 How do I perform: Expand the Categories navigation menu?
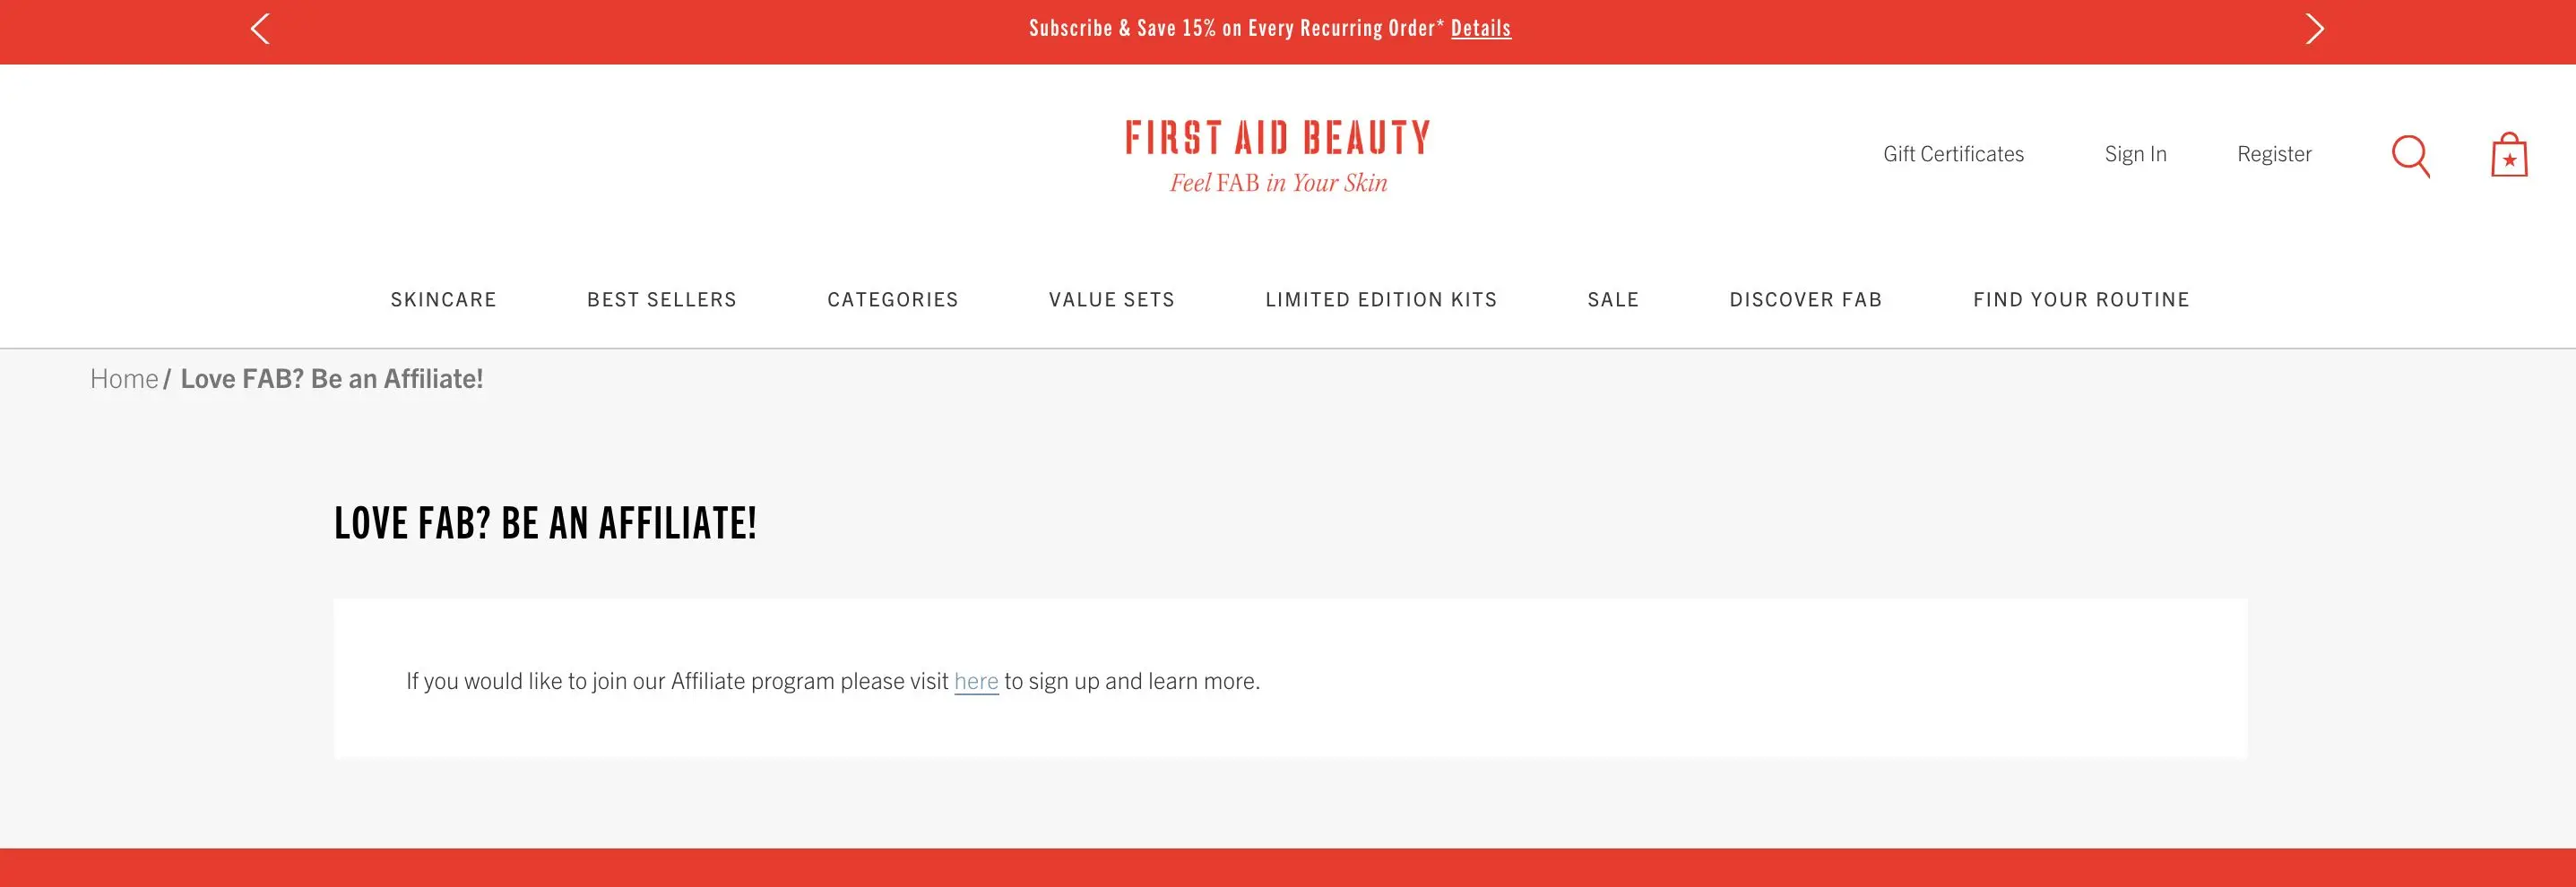tap(892, 300)
